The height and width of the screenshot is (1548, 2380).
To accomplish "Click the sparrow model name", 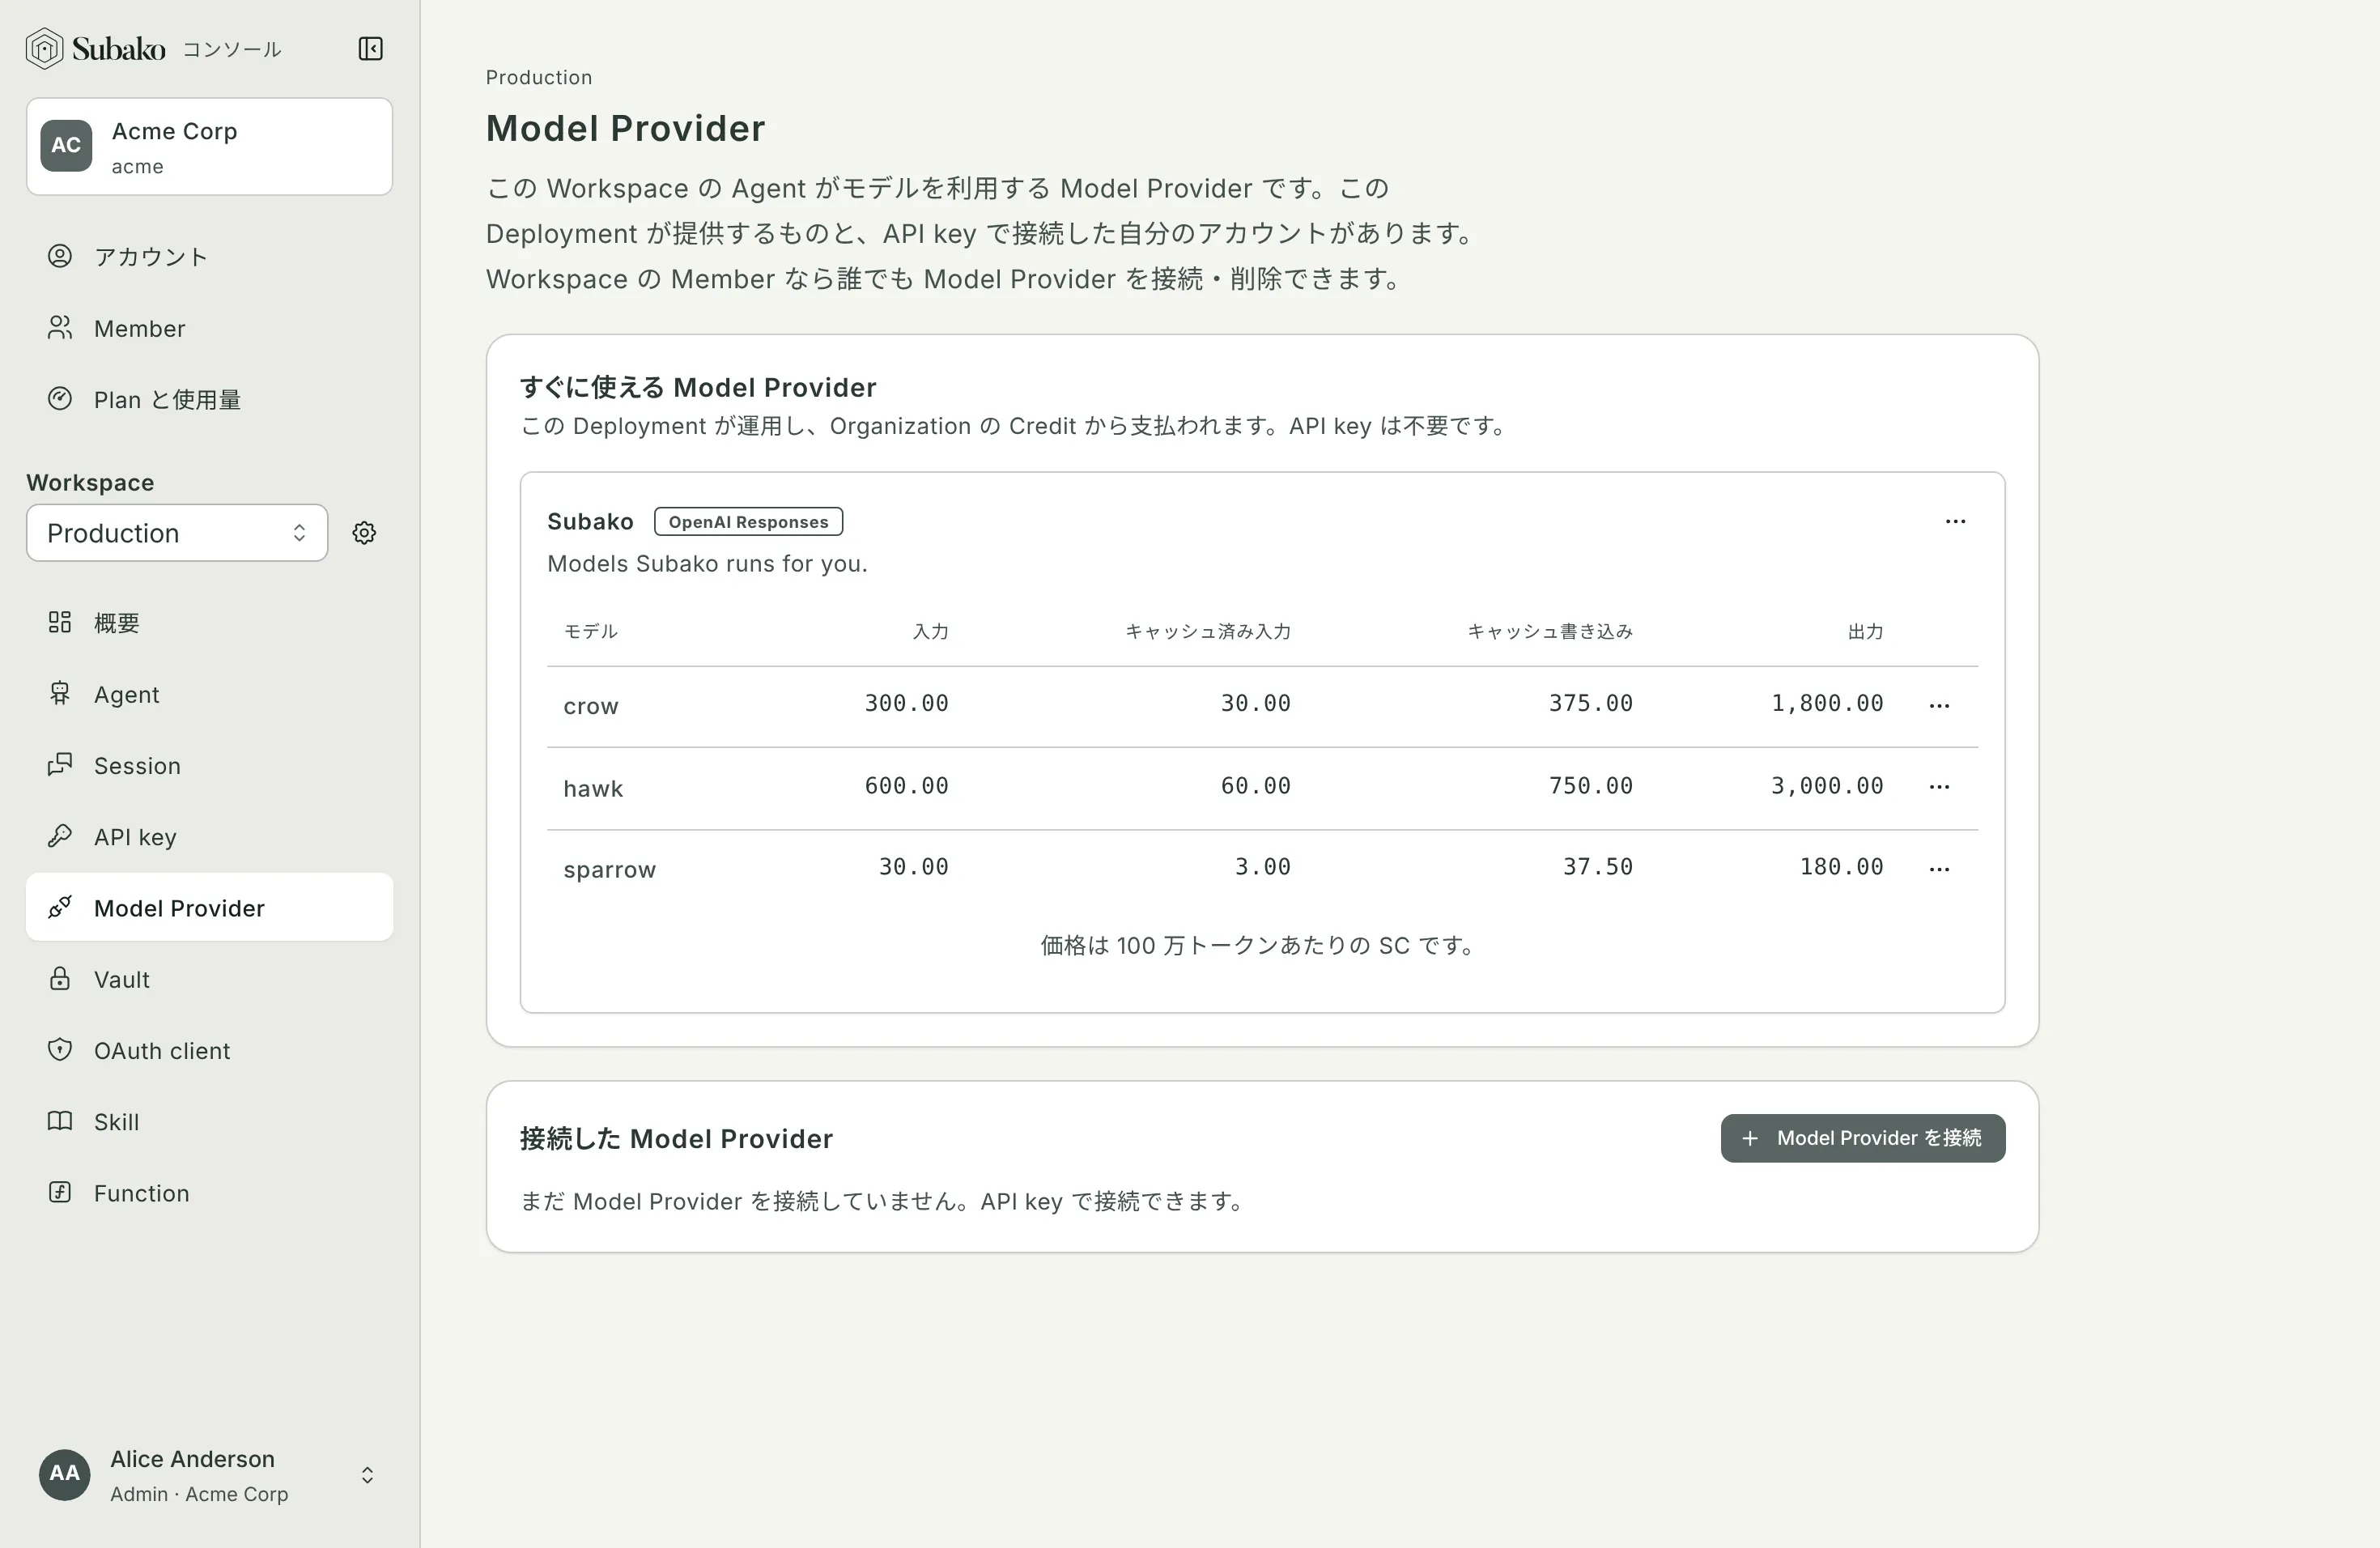I will pyautogui.click(x=609, y=870).
